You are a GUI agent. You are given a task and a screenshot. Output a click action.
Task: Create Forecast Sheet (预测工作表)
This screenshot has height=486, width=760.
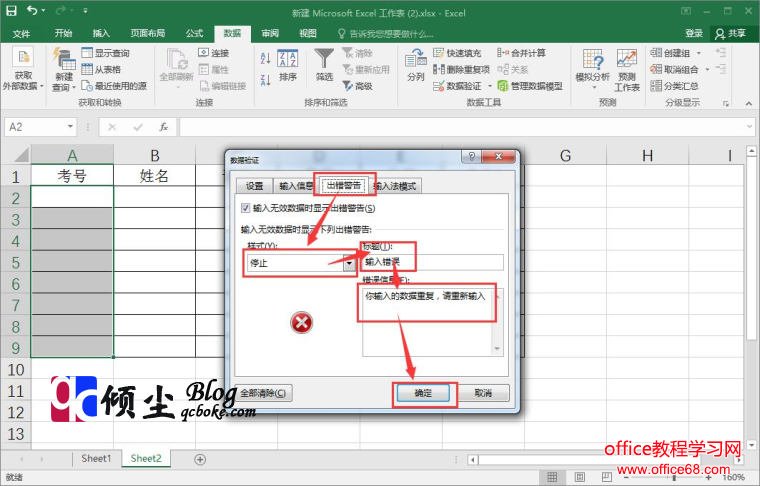(627, 70)
